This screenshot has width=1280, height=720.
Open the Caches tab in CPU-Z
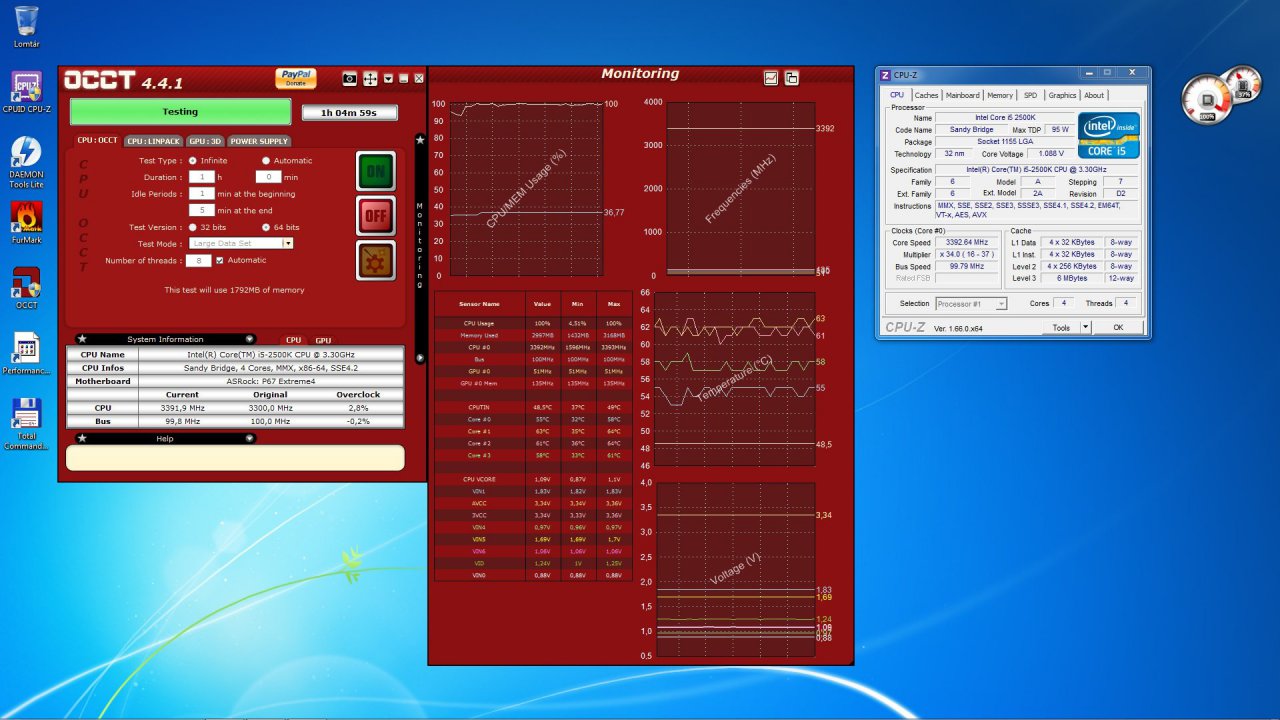point(926,95)
